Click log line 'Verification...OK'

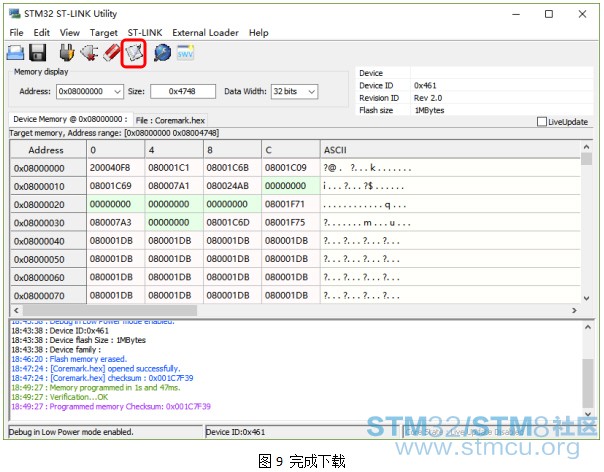(60, 397)
